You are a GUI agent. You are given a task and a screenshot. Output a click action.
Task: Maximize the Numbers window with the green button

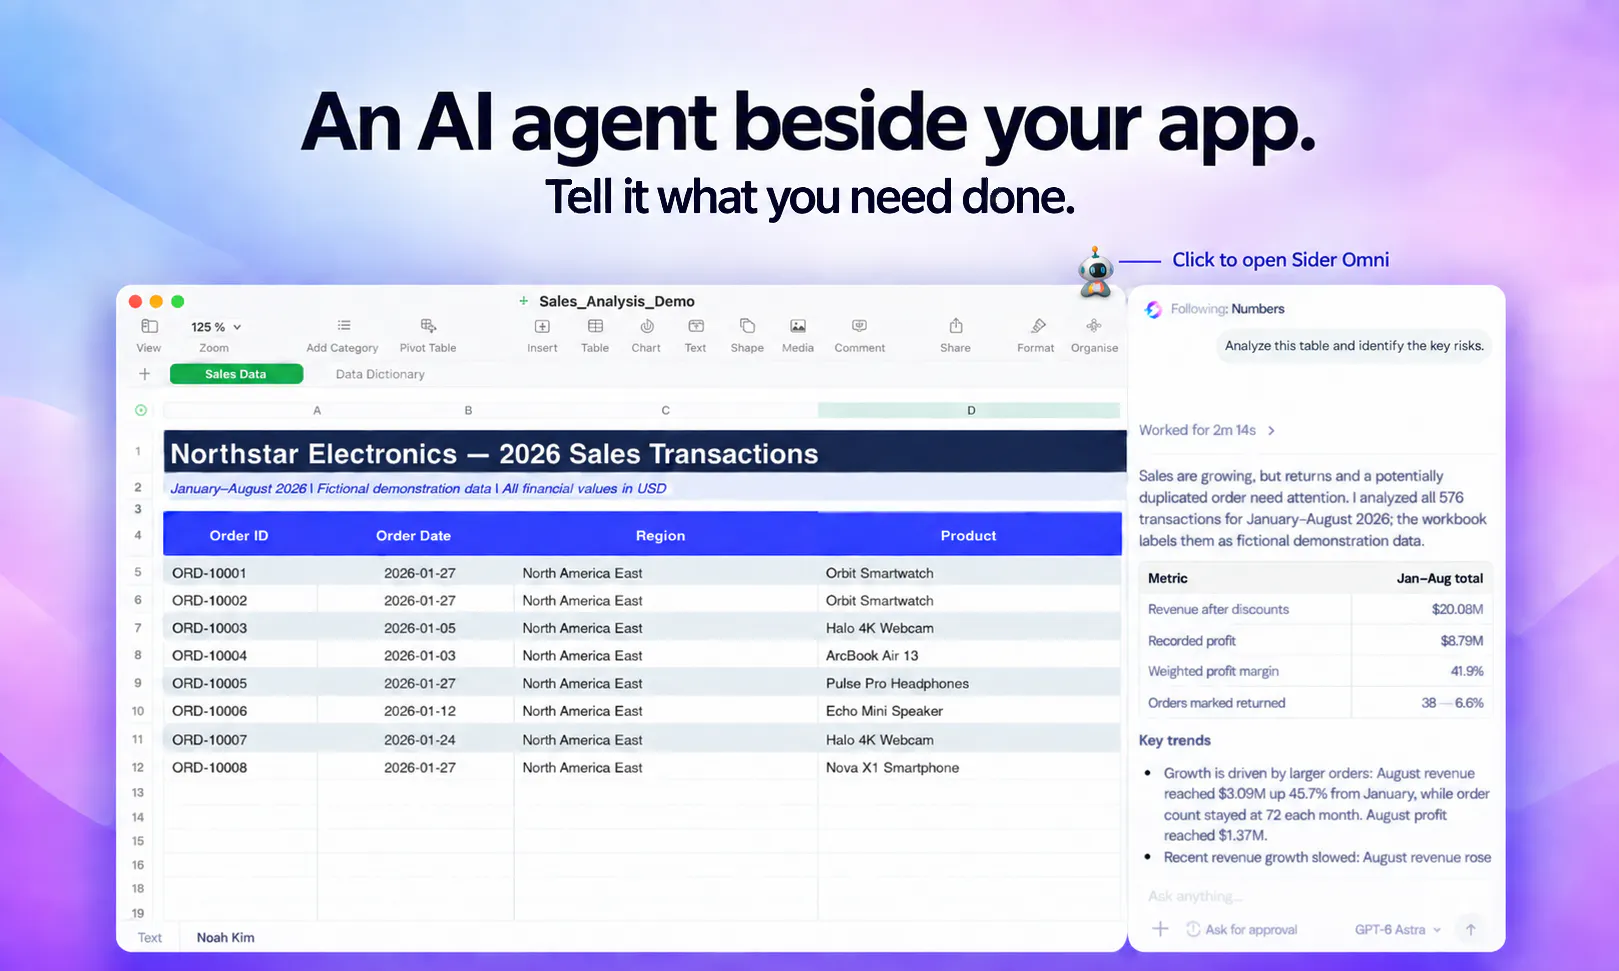click(x=178, y=301)
